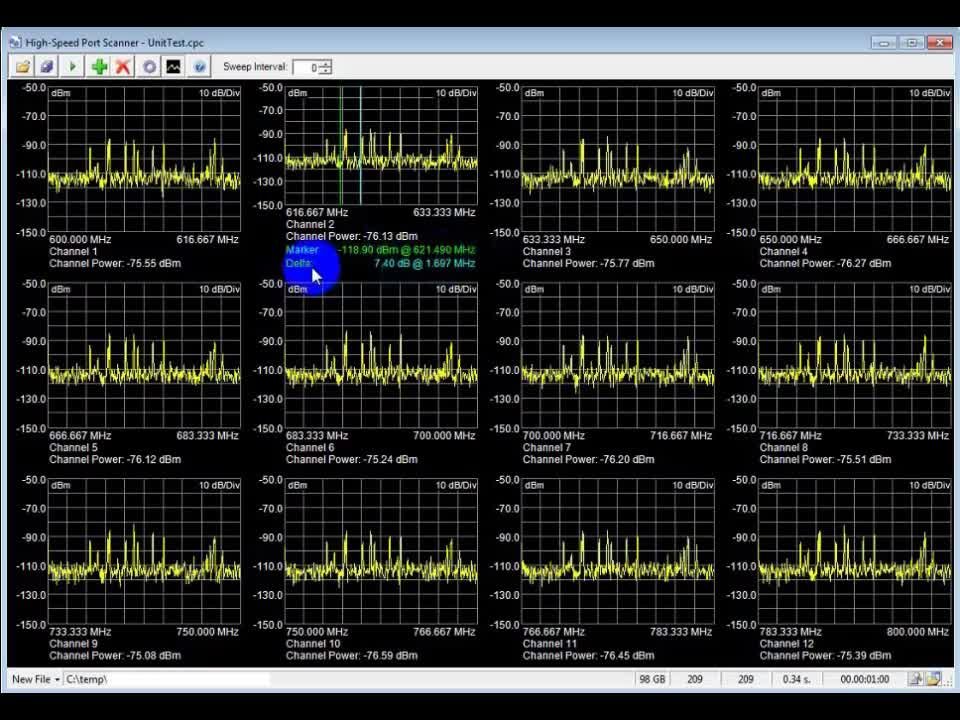
Task: Click the Delta label under Channel 2
Action: [299, 263]
